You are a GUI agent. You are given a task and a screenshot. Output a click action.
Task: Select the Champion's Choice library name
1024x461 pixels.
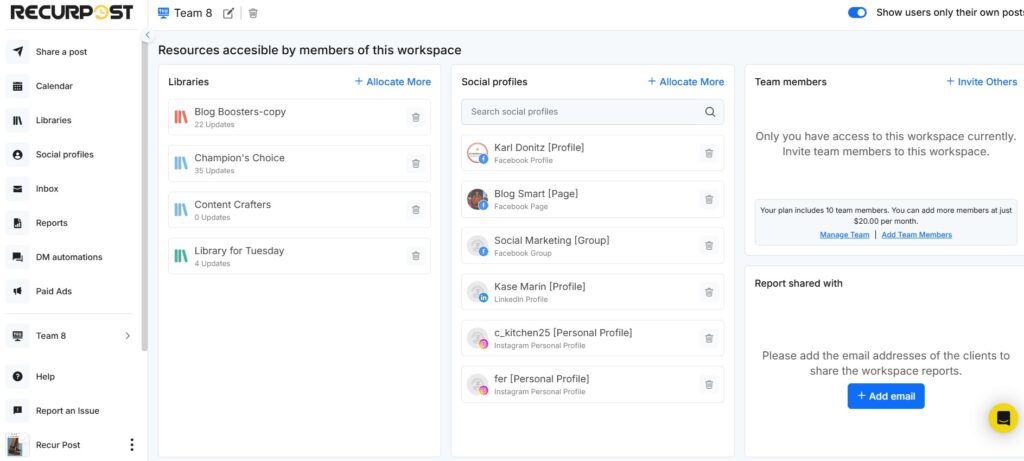240,158
